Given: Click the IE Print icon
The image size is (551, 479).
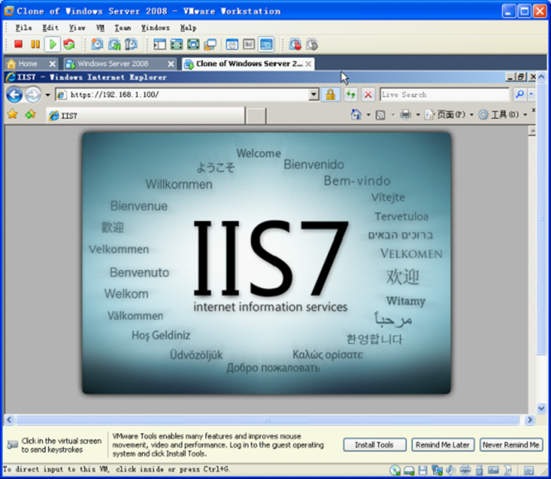Looking at the screenshot, I should pos(406,114).
